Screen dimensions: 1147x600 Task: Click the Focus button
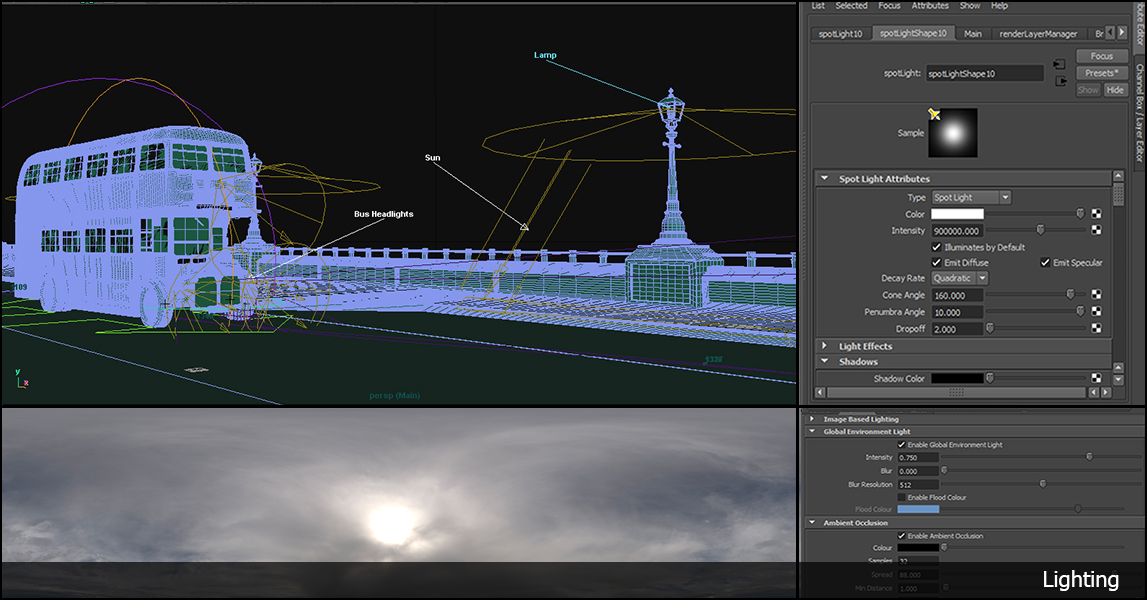tap(1101, 56)
